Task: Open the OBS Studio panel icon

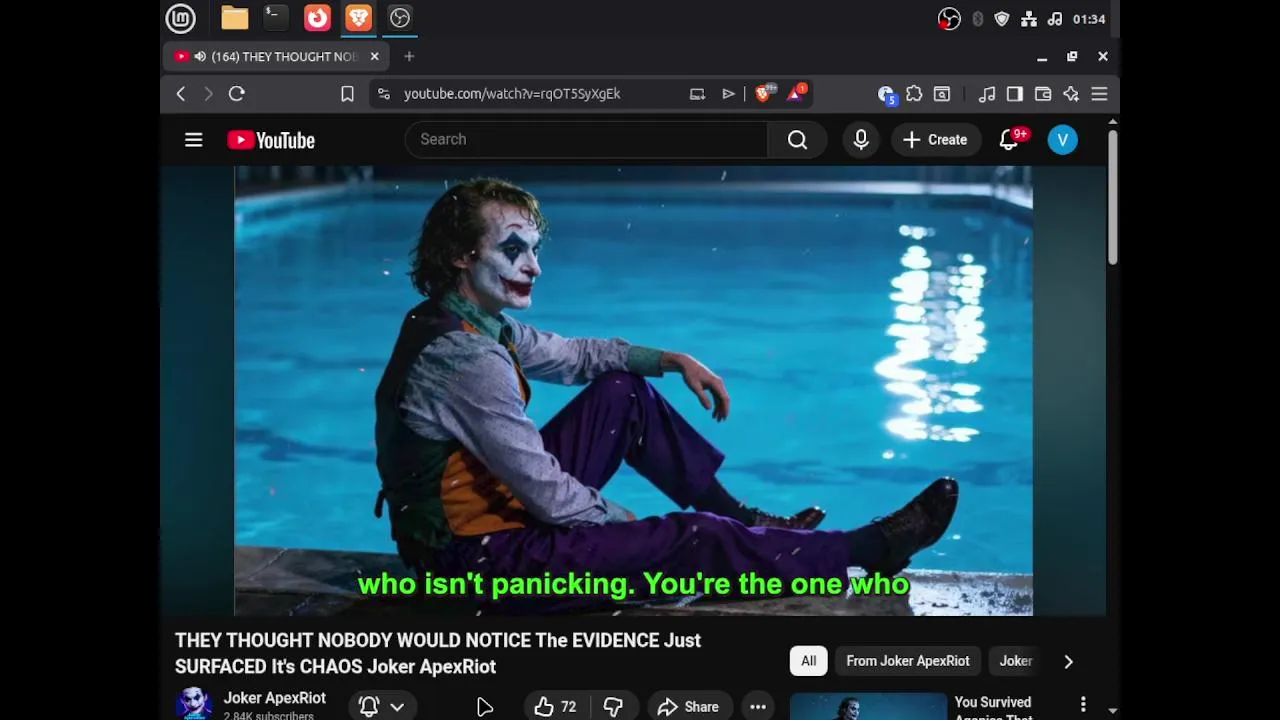Action: [x=400, y=18]
